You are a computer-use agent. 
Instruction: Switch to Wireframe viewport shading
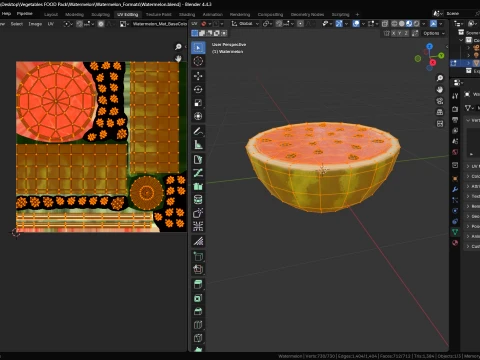click(x=394, y=24)
